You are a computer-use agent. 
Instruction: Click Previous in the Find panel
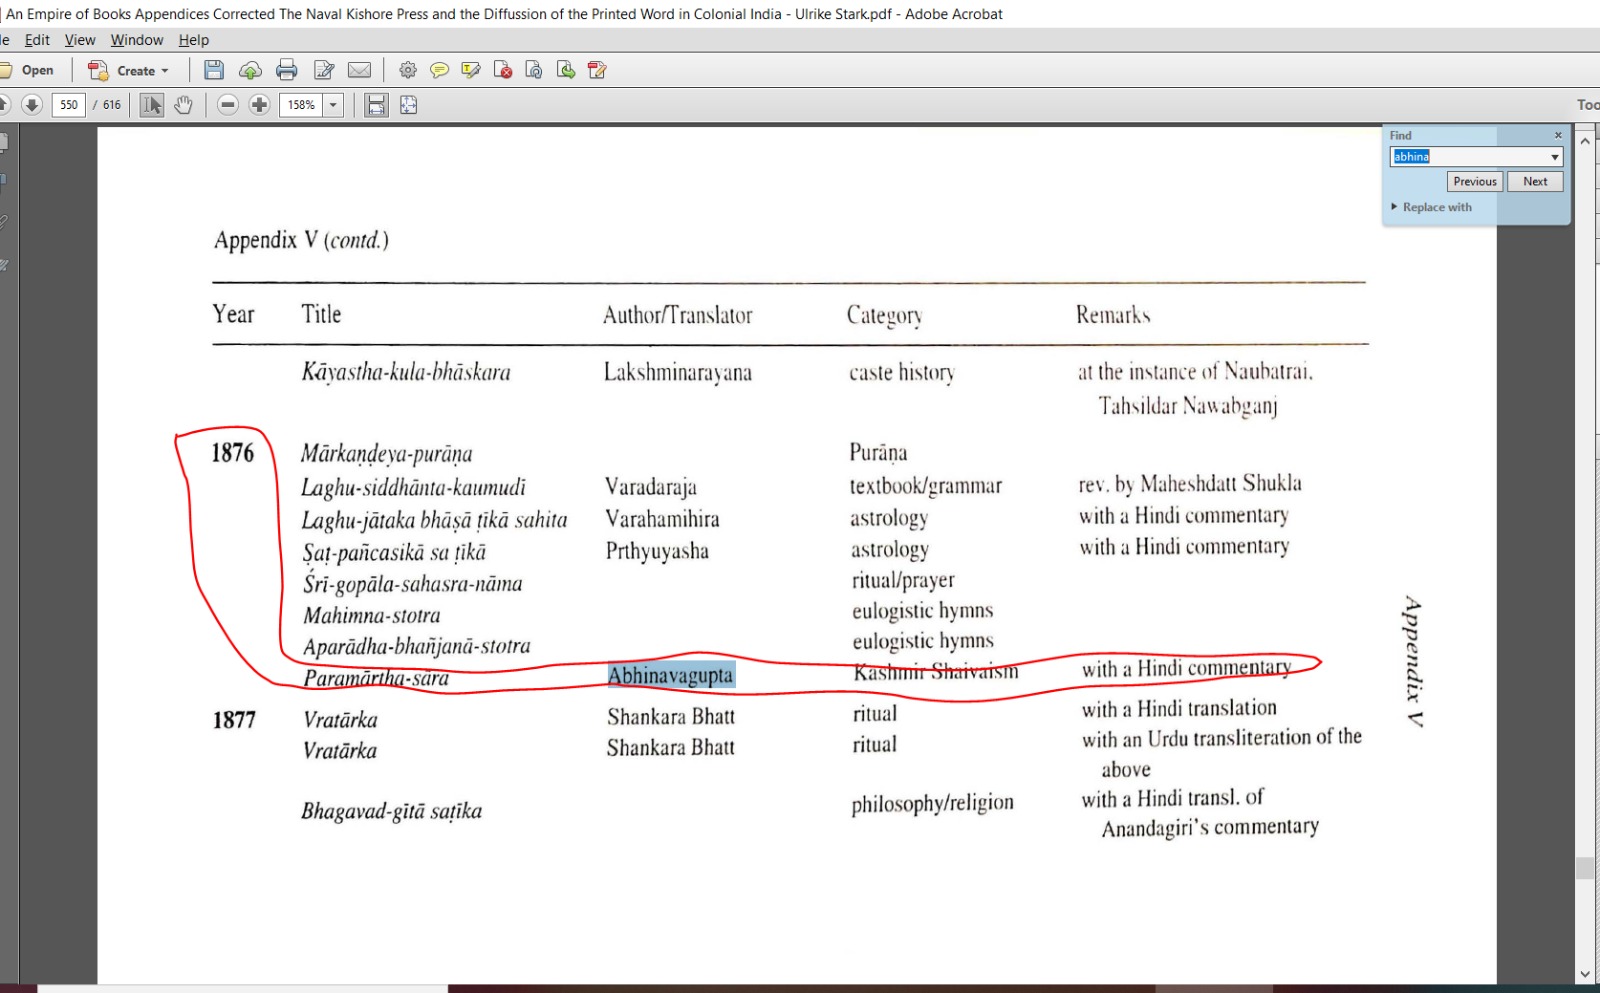pos(1475,181)
